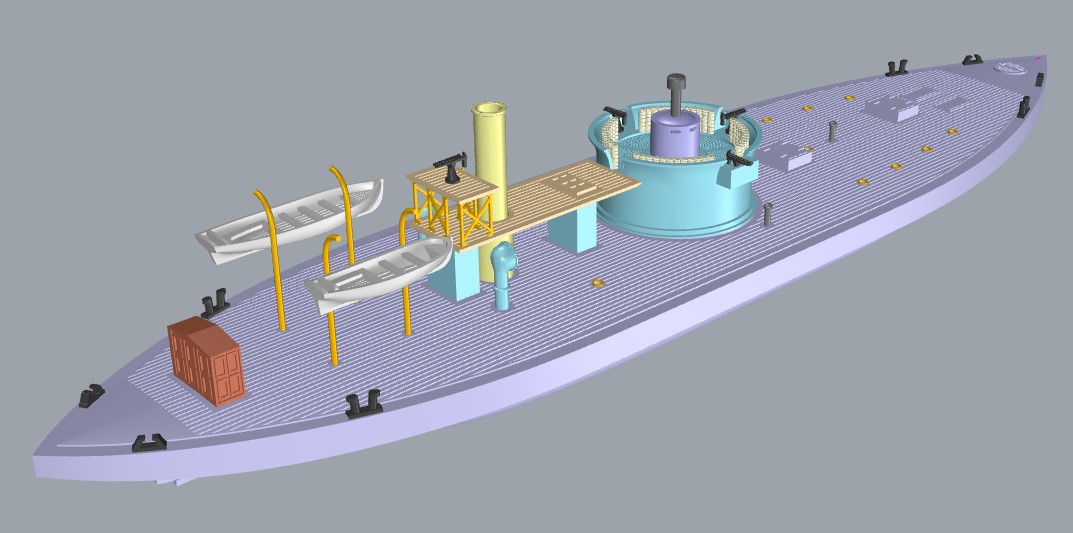Viewport: 1073px width, 533px height.
Task: Click the pointed bow tip of the ship
Action: (1043, 62)
